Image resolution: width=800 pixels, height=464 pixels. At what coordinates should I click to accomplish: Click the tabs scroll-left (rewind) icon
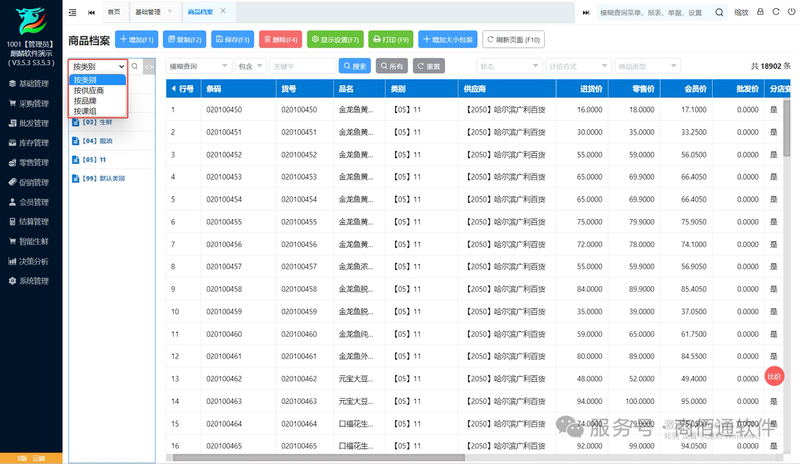91,12
